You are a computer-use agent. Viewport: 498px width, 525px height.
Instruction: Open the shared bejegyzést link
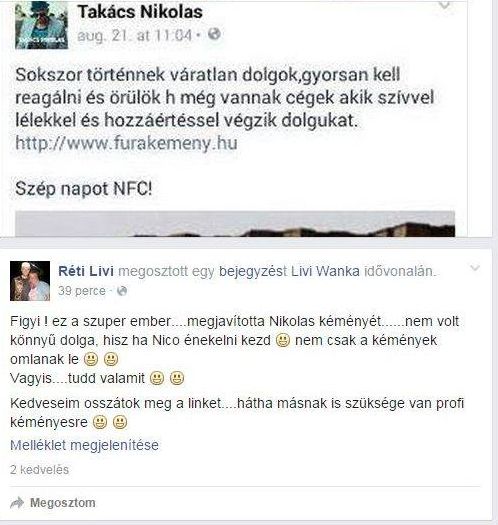[253, 271]
